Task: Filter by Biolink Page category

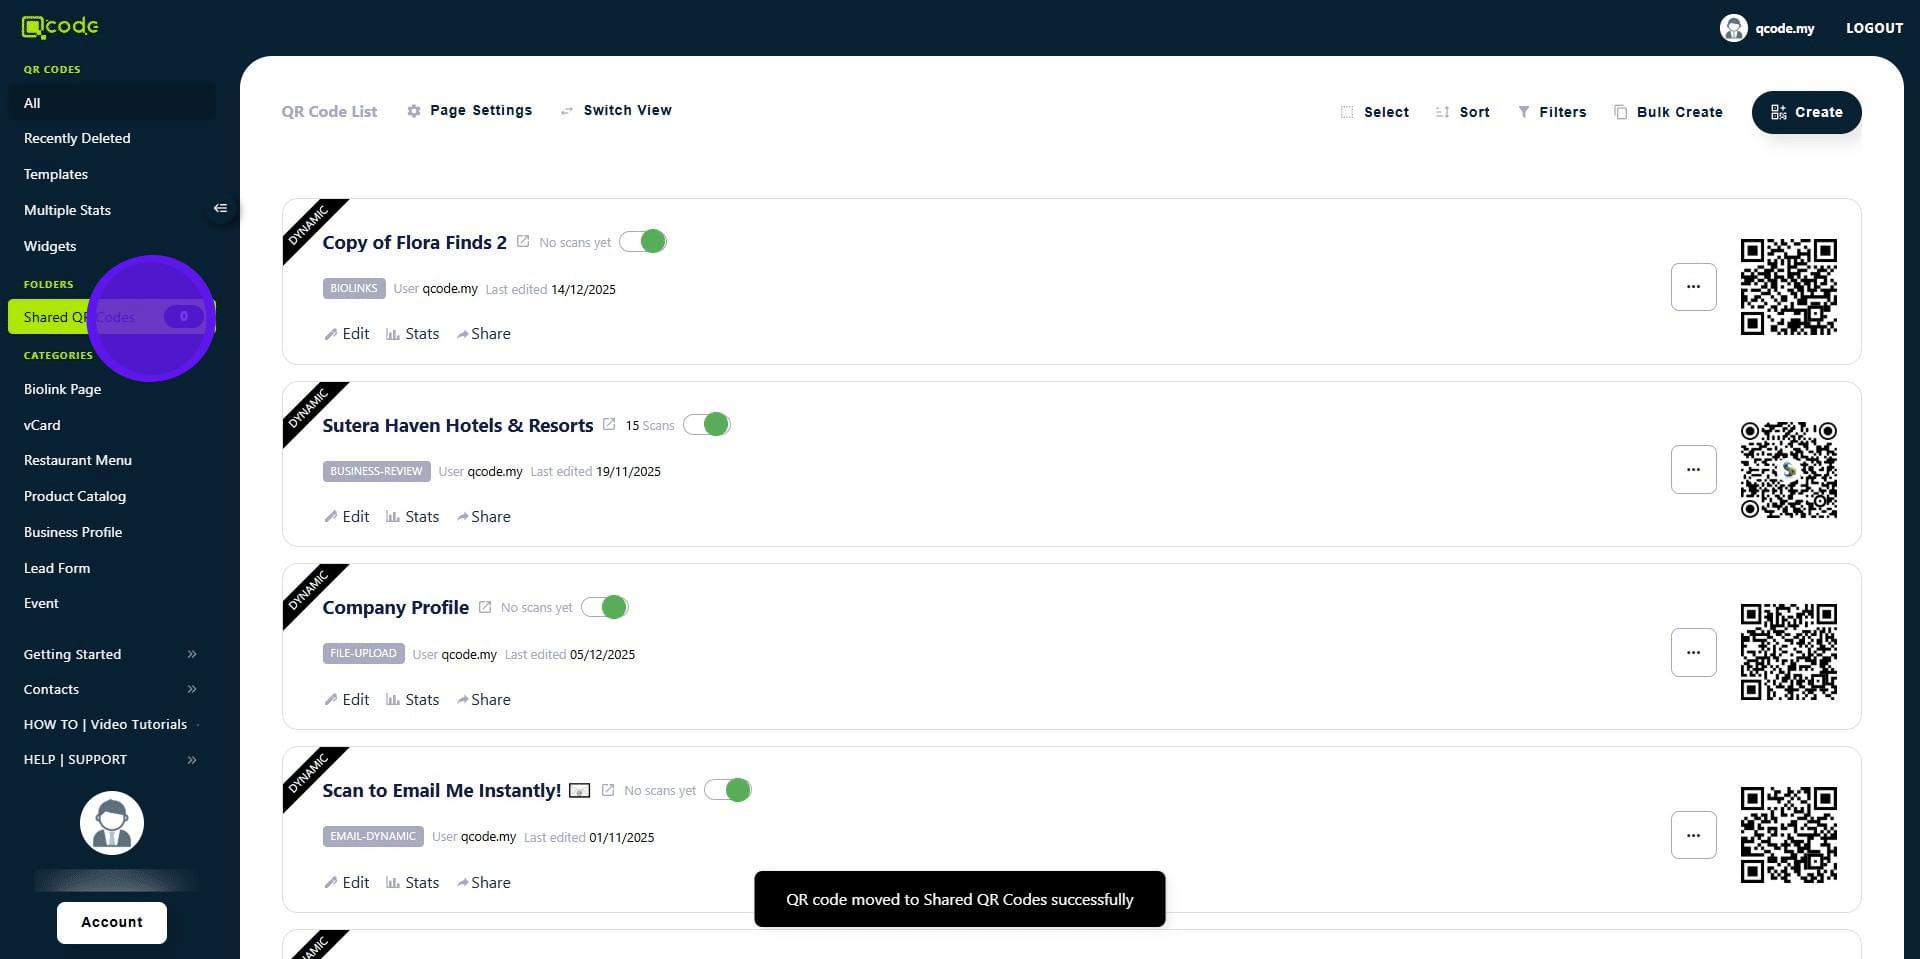Action: 62,389
